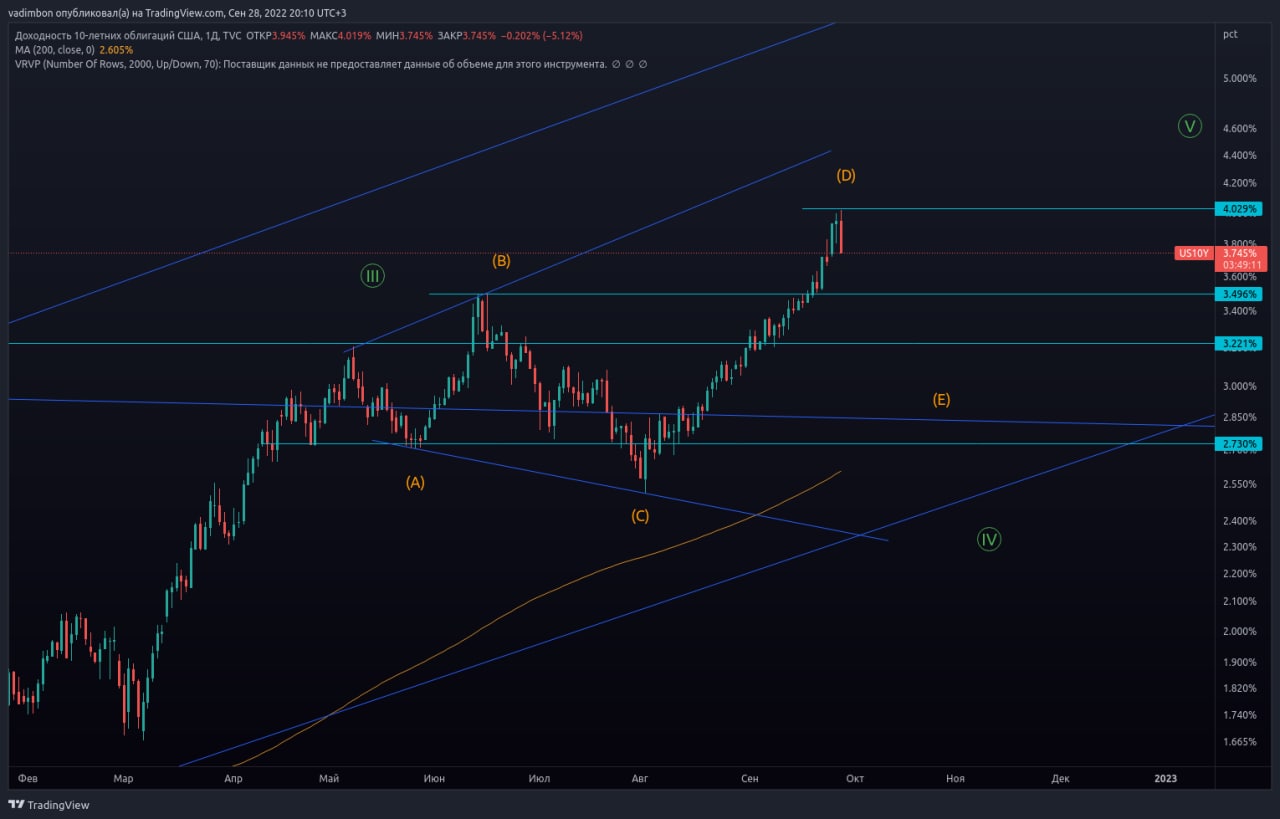Viewport: 1280px width, 819px height.
Task: Click the red 3.745% current price tag
Action: tap(1241, 253)
